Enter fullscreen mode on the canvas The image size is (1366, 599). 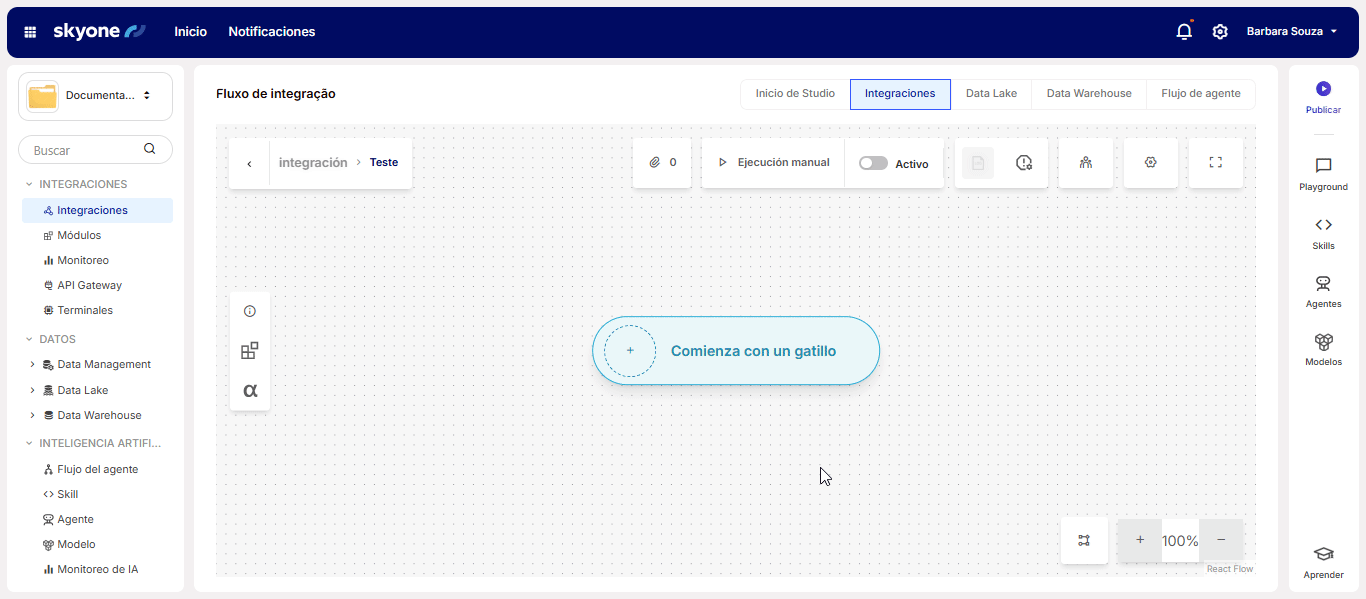tap(1216, 162)
